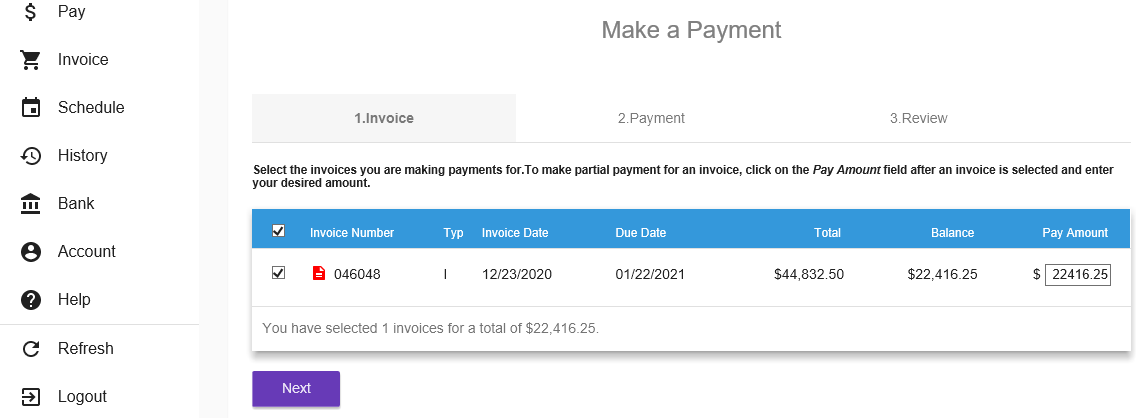Switch to the 2.Payment step tab
Viewport: 1136px width, 418px height.
[651, 118]
